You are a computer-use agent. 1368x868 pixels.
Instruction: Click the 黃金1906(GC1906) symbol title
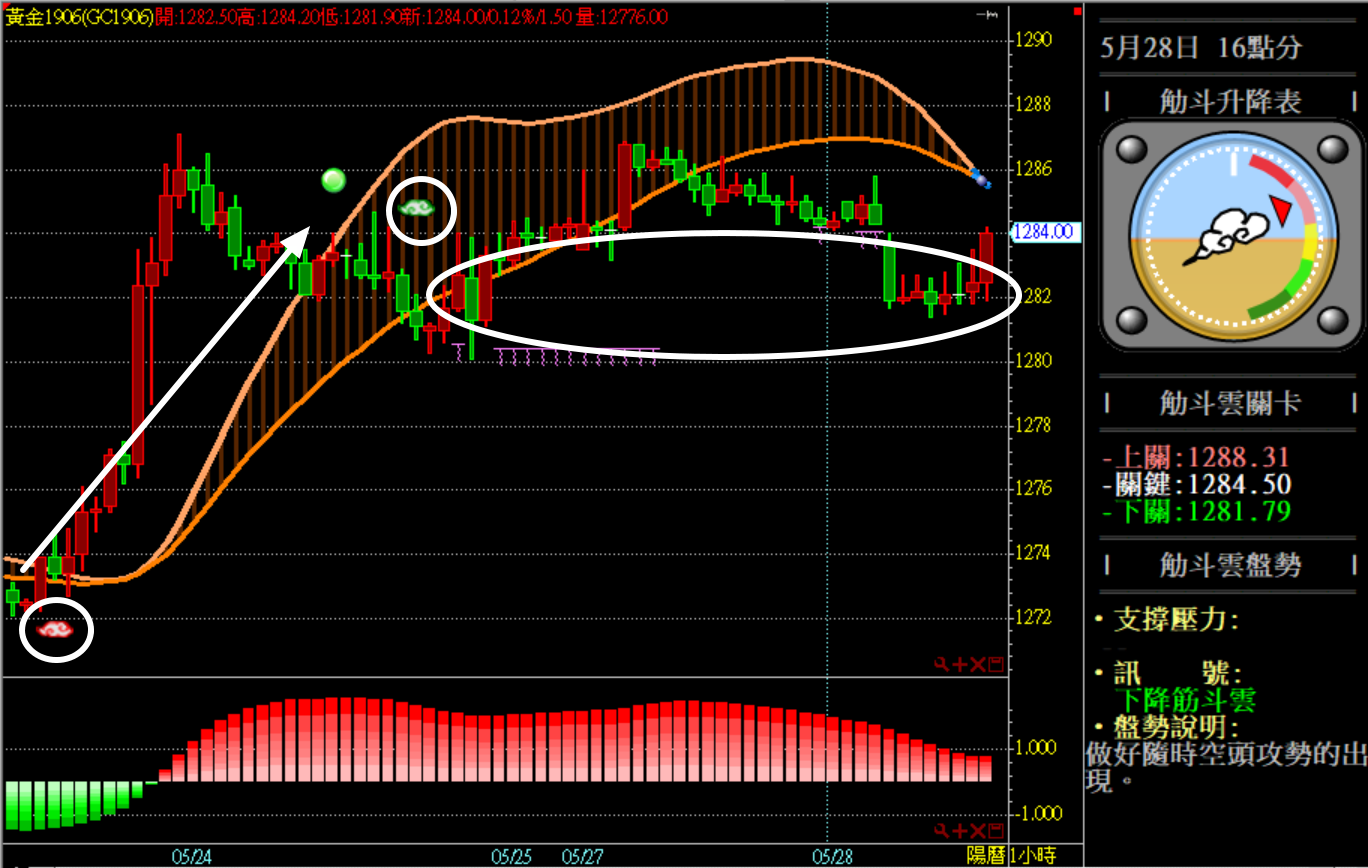(79, 17)
